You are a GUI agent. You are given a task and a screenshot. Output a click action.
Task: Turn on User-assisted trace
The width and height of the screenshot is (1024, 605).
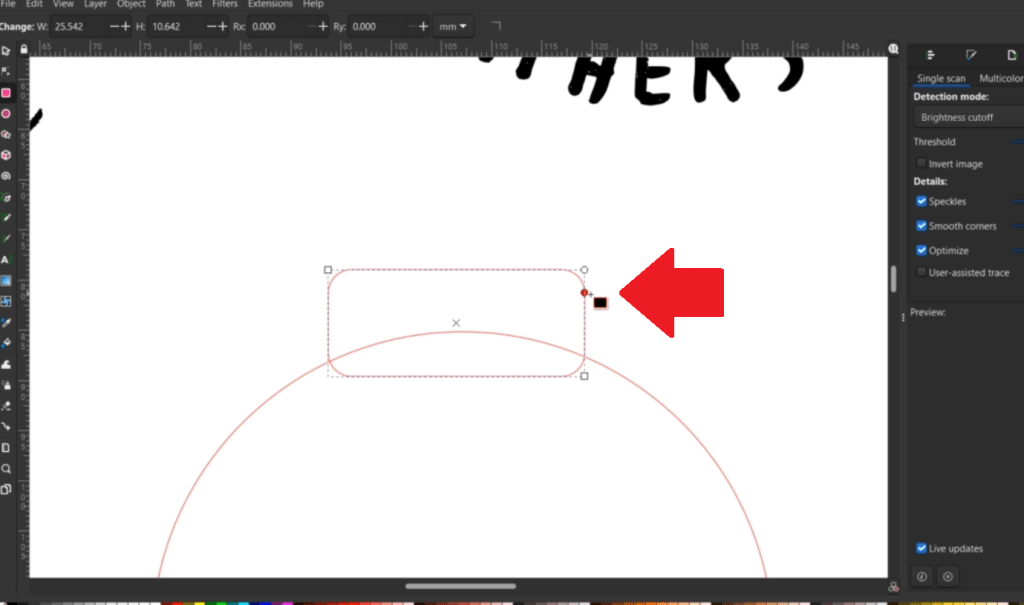pyautogui.click(x=921, y=272)
